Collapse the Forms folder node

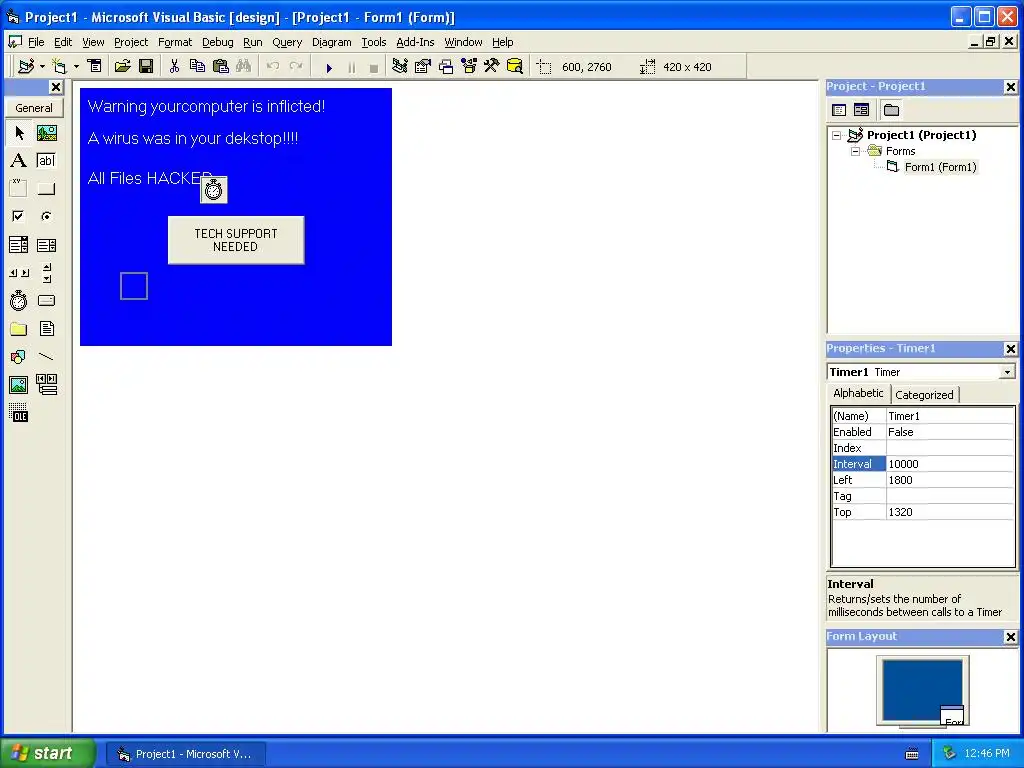point(856,152)
